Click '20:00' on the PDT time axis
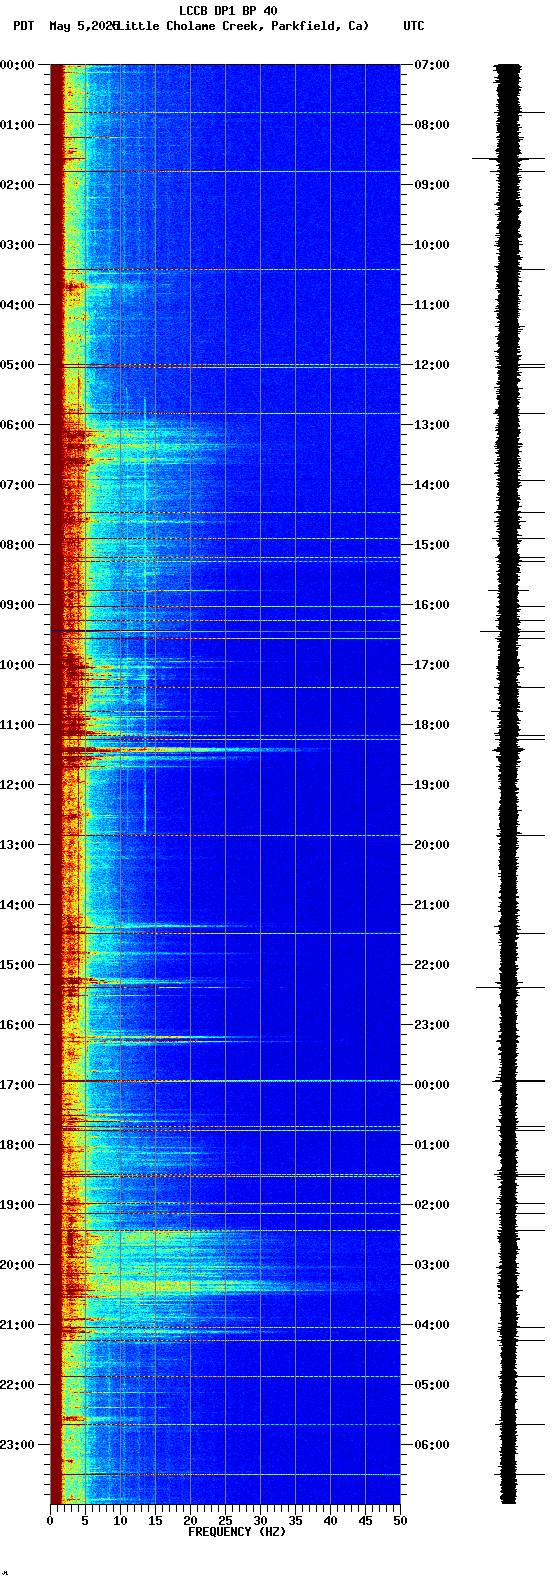The width and height of the screenshot is (552, 1584). [x=17, y=1265]
